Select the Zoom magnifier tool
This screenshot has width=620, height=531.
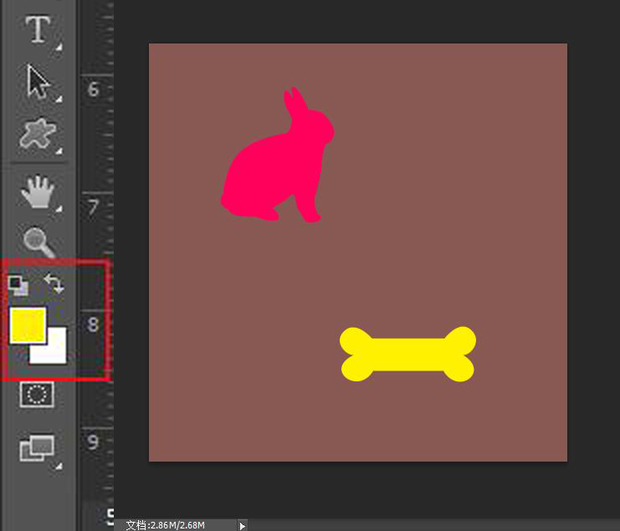pyautogui.click(x=39, y=242)
